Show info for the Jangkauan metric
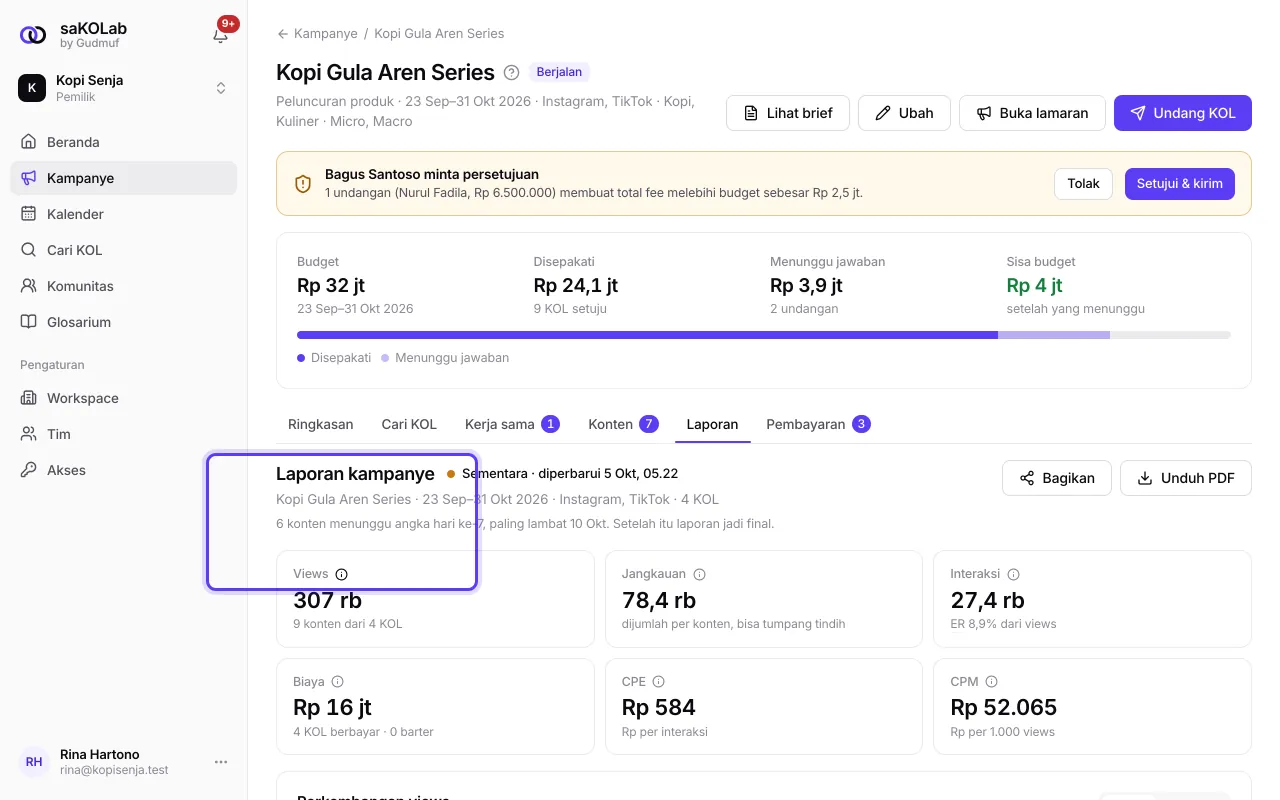The image size is (1280, 800). pos(699,574)
